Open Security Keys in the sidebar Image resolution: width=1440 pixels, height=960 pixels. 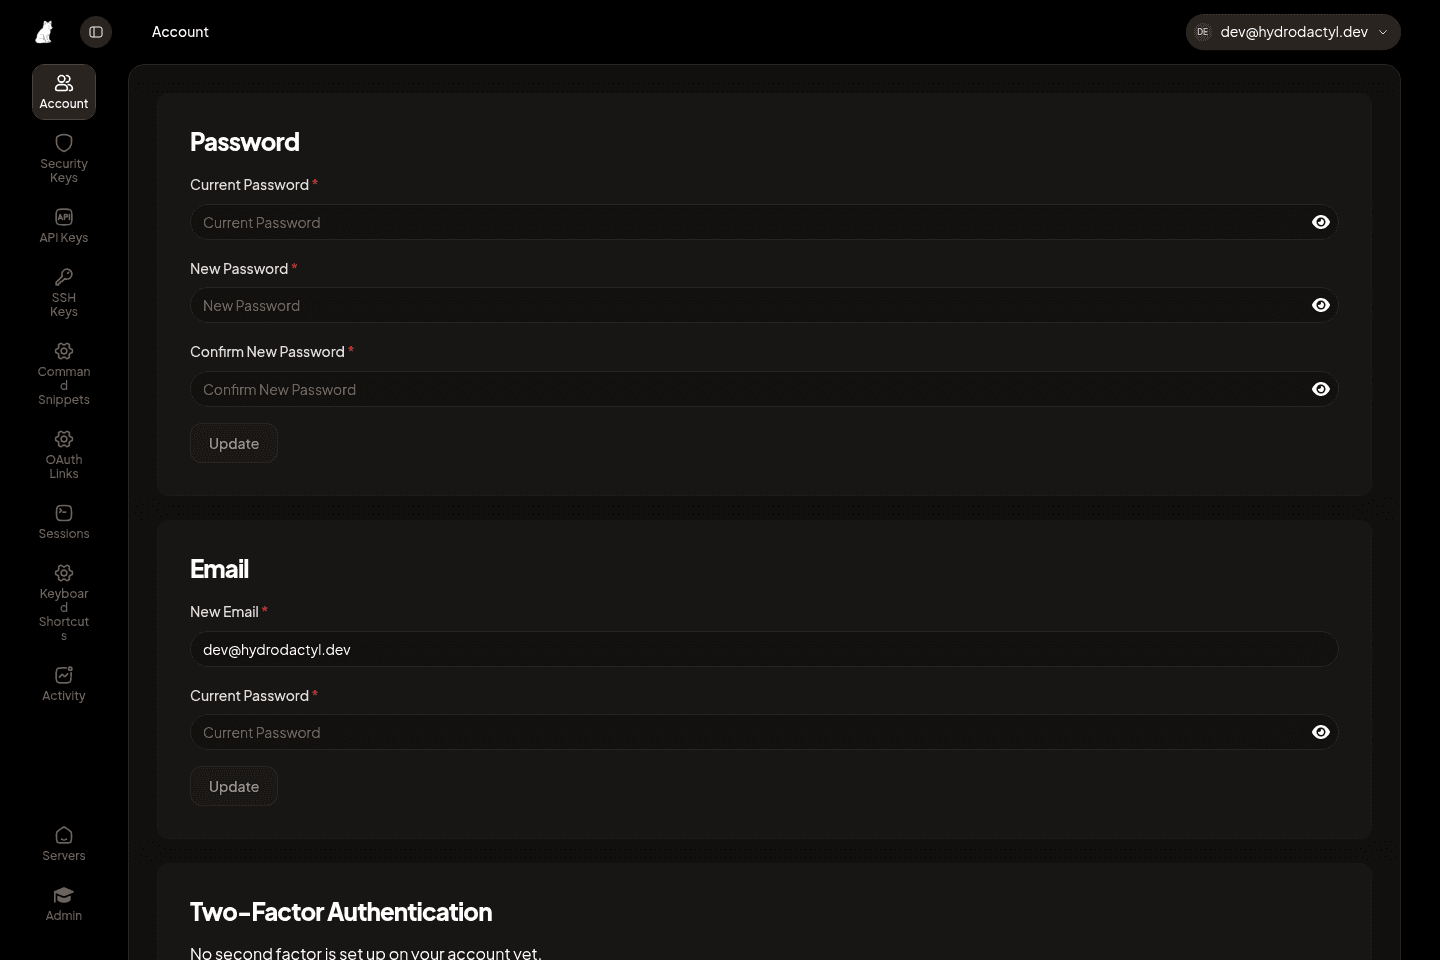coord(64,159)
